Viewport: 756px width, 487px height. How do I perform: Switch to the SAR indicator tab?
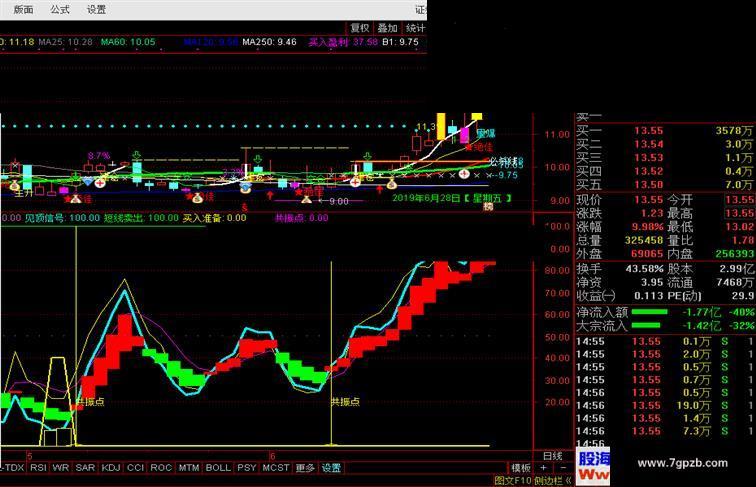coord(85,468)
